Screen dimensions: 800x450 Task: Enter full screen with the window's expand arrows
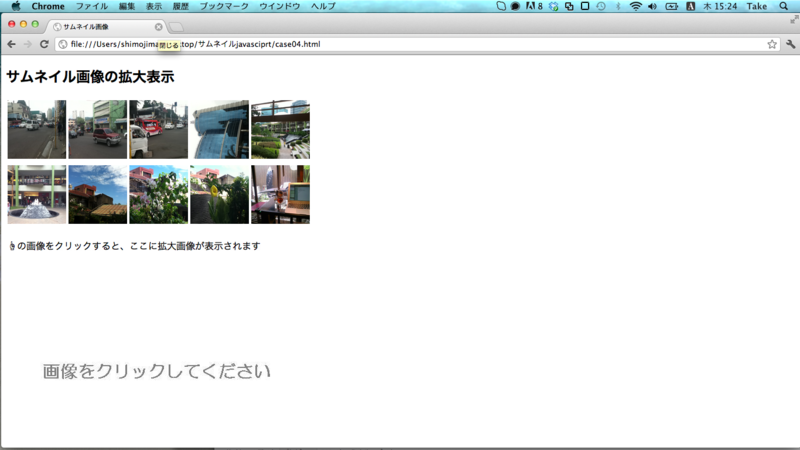click(x=794, y=20)
